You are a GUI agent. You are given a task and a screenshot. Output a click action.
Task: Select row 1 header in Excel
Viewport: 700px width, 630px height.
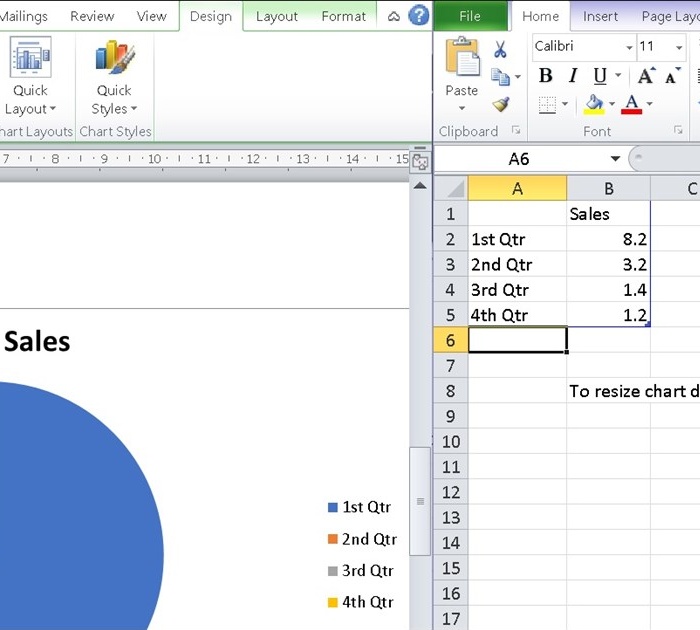[451, 214]
